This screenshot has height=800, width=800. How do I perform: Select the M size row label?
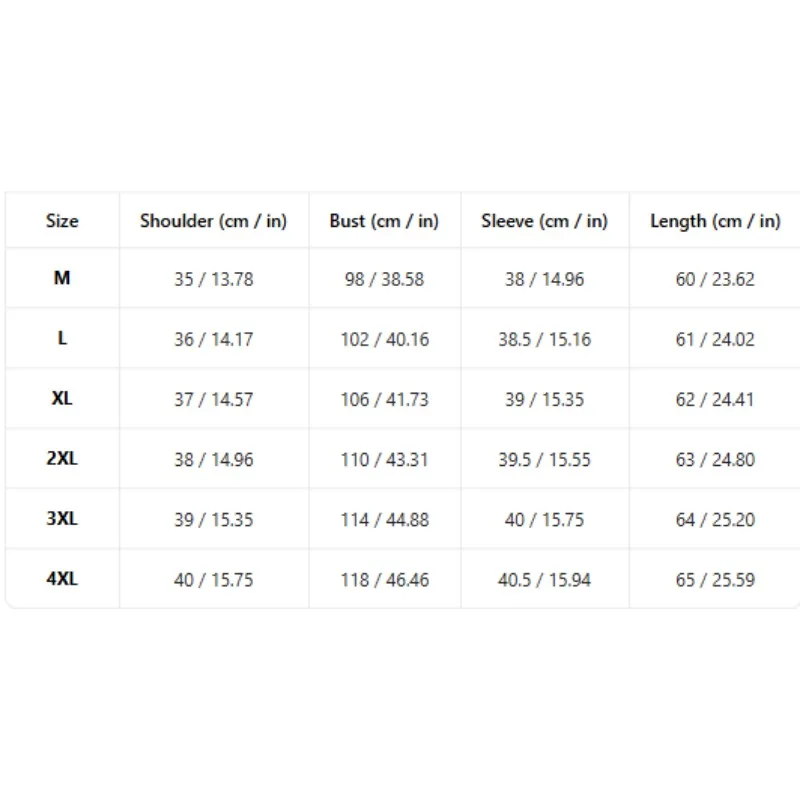tap(62, 278)
